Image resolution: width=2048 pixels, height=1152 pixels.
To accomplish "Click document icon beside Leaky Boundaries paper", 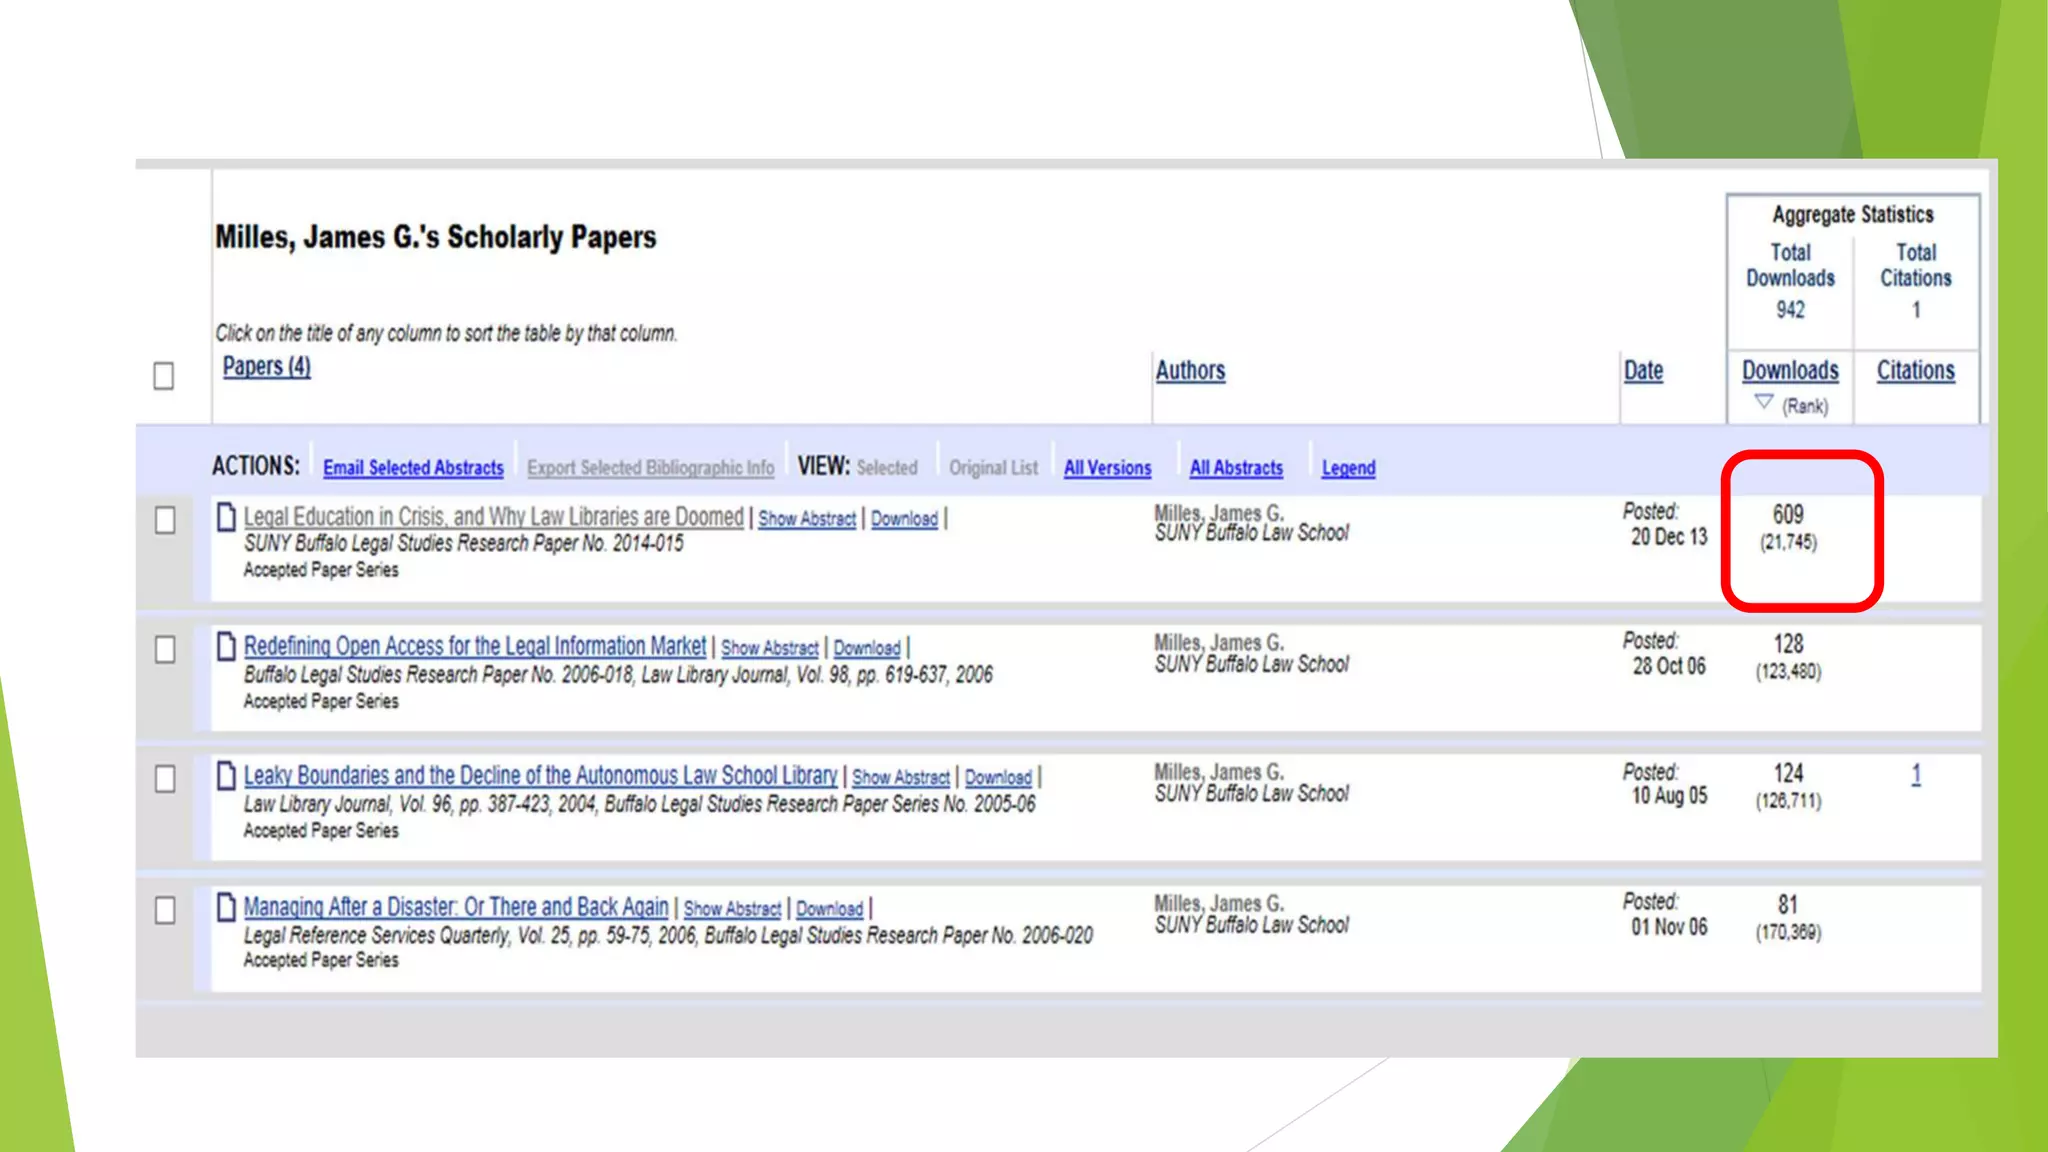I will (x=227, y=776).
